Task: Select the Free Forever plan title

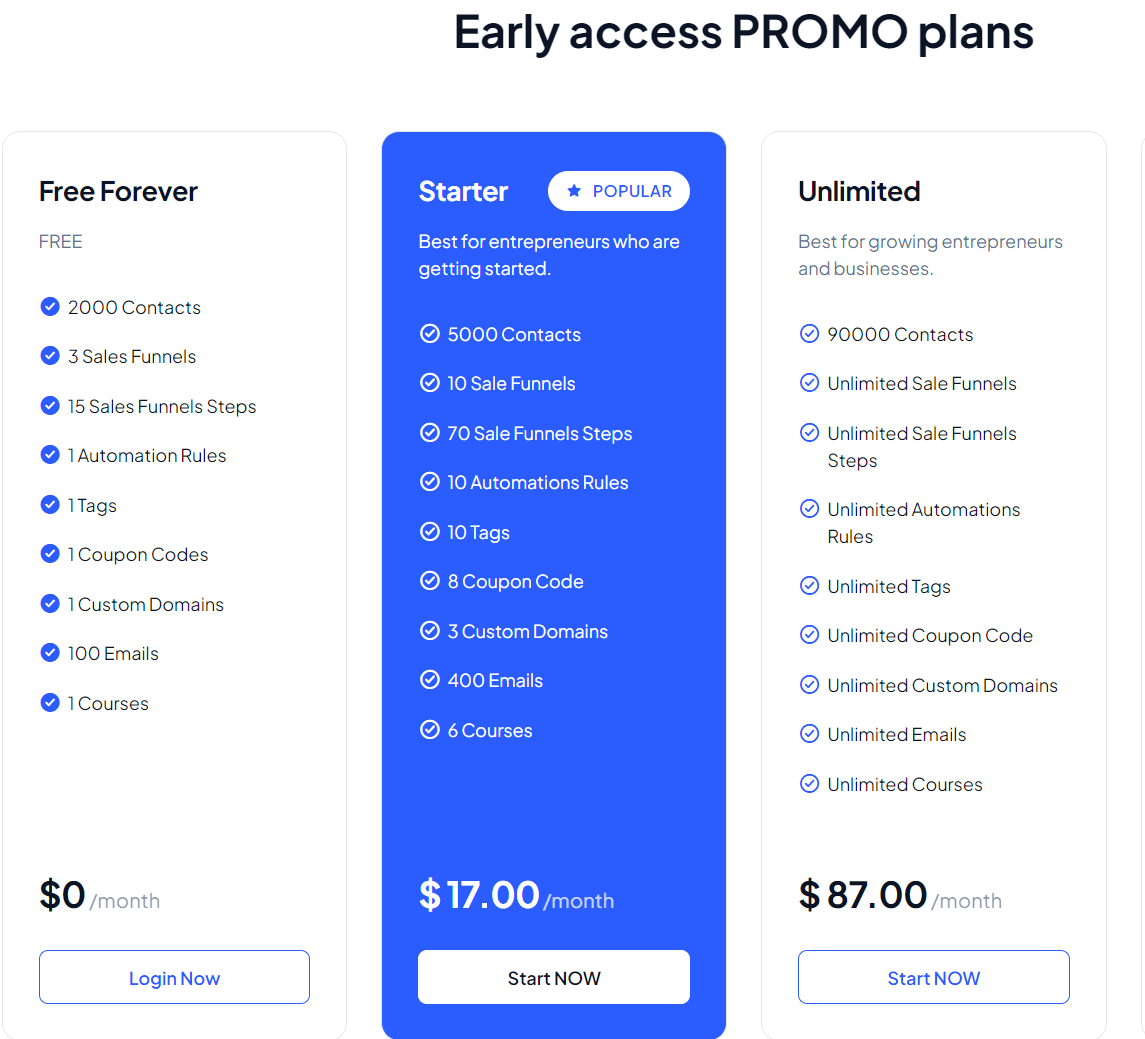Action: point(118,191)
